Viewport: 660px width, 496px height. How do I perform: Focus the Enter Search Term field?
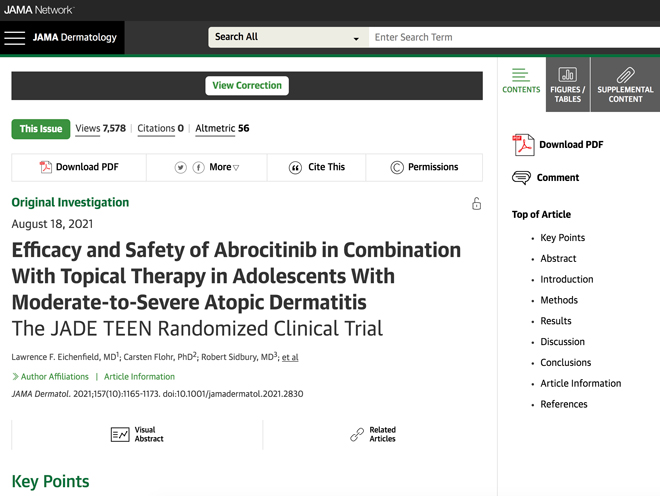[514, 37]
